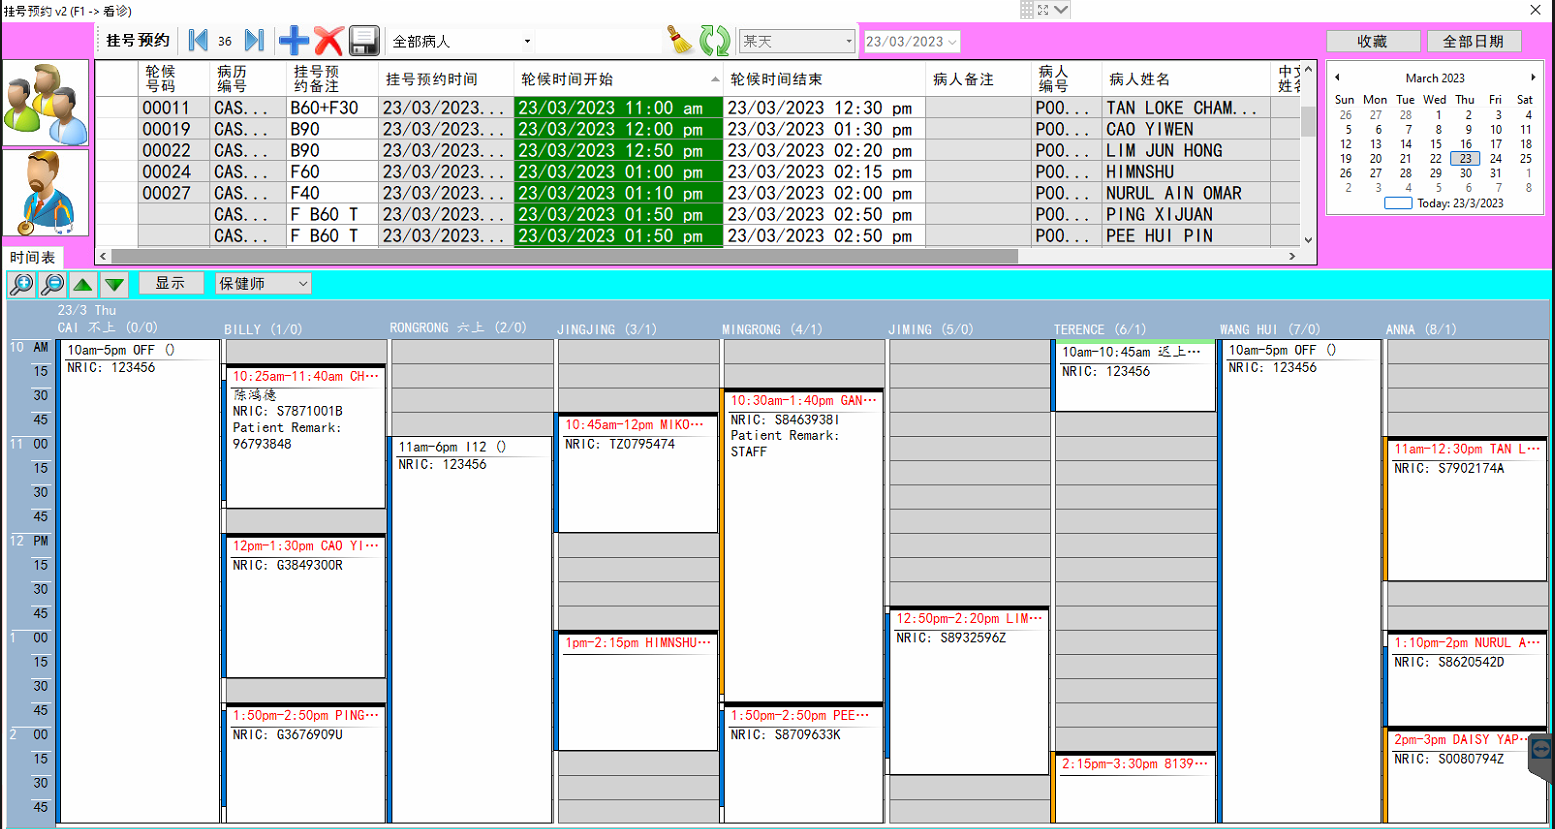
Task: Click the green down triangle button
Action: [x=115, y=284]
